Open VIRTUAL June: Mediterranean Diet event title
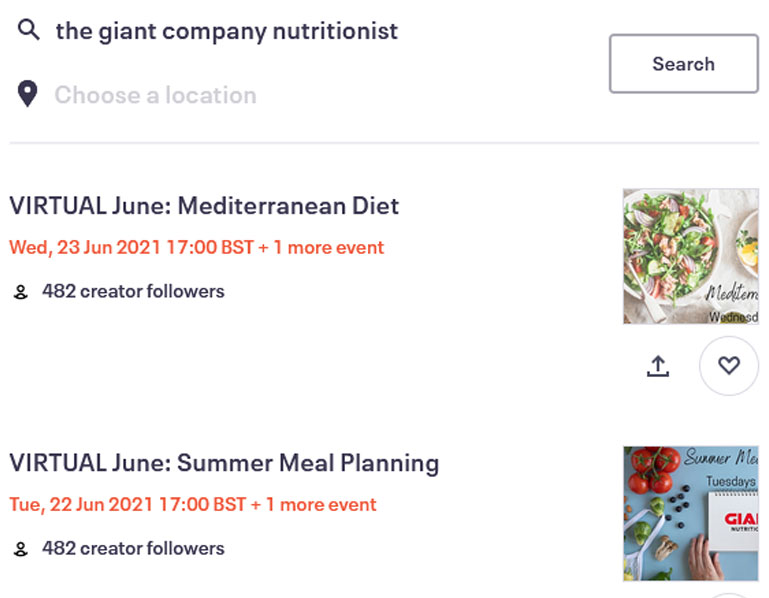Screen dimensions: 769x598 (x=204, y=205)
